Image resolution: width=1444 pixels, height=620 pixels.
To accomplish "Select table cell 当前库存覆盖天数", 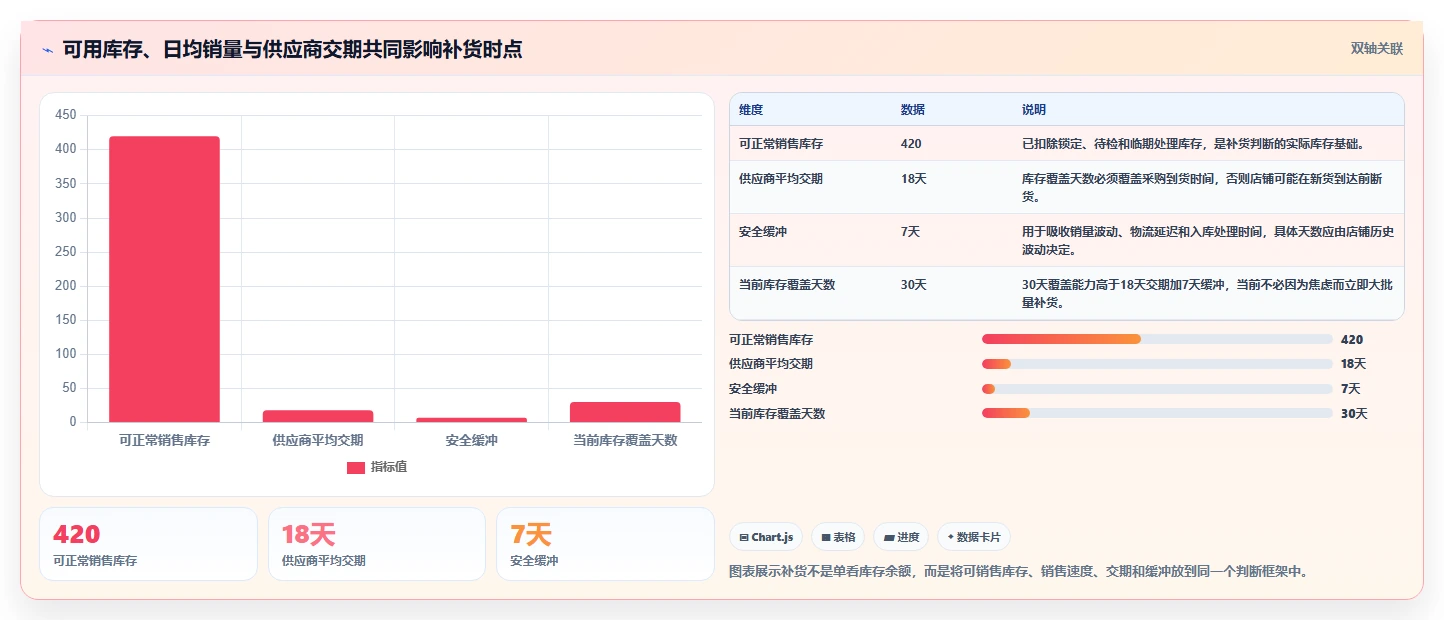I will coord(787,285).
